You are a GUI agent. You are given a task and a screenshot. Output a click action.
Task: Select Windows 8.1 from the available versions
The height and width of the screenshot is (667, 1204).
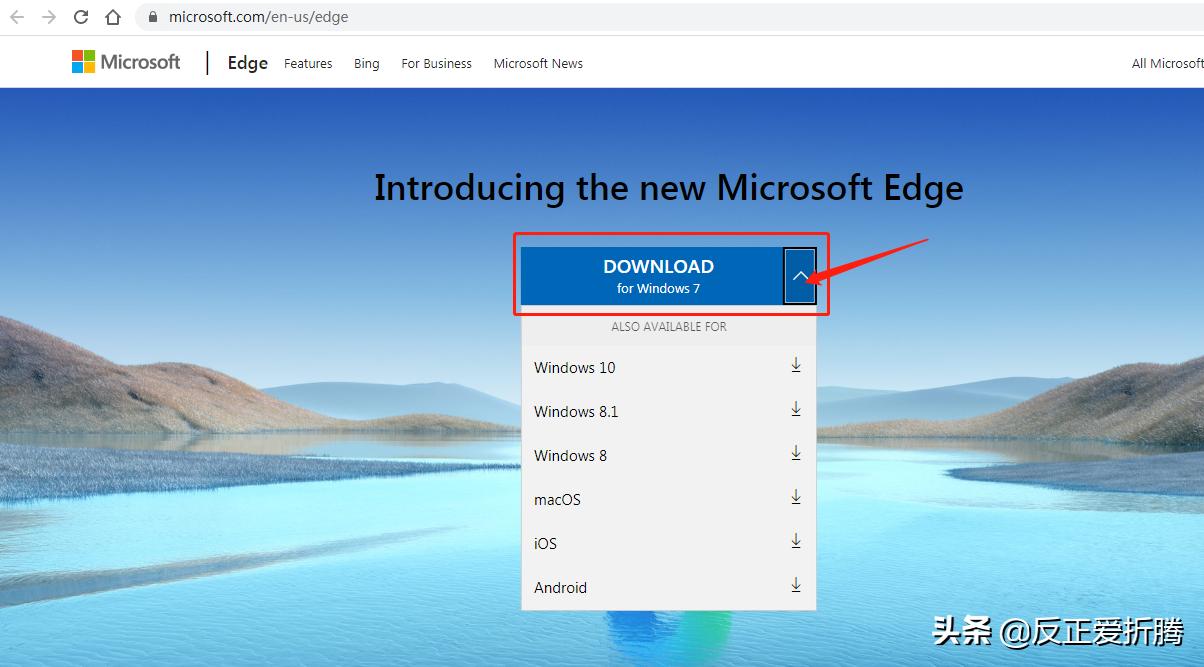pos(576,411)
